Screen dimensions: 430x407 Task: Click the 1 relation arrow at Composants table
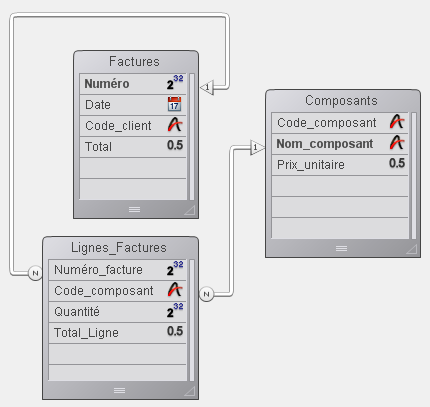pos(257,147)
